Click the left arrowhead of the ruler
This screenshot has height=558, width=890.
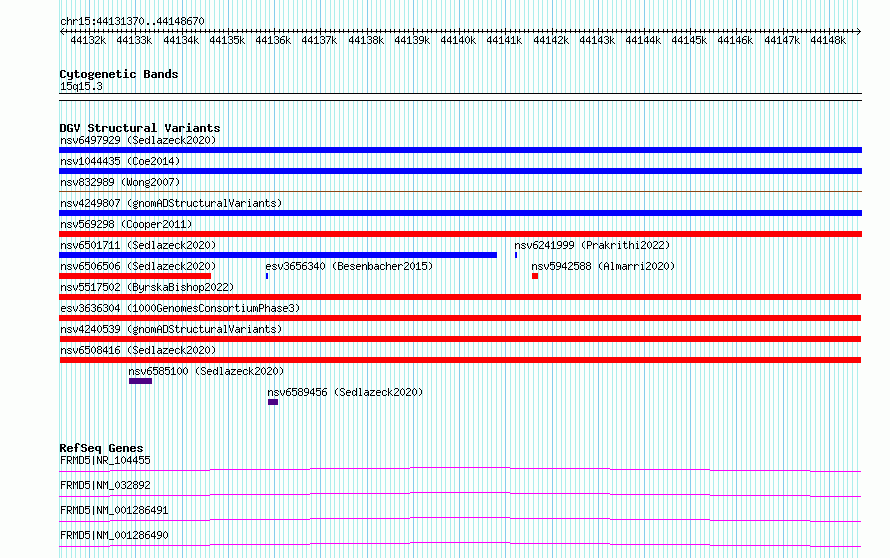coord(61,31)
